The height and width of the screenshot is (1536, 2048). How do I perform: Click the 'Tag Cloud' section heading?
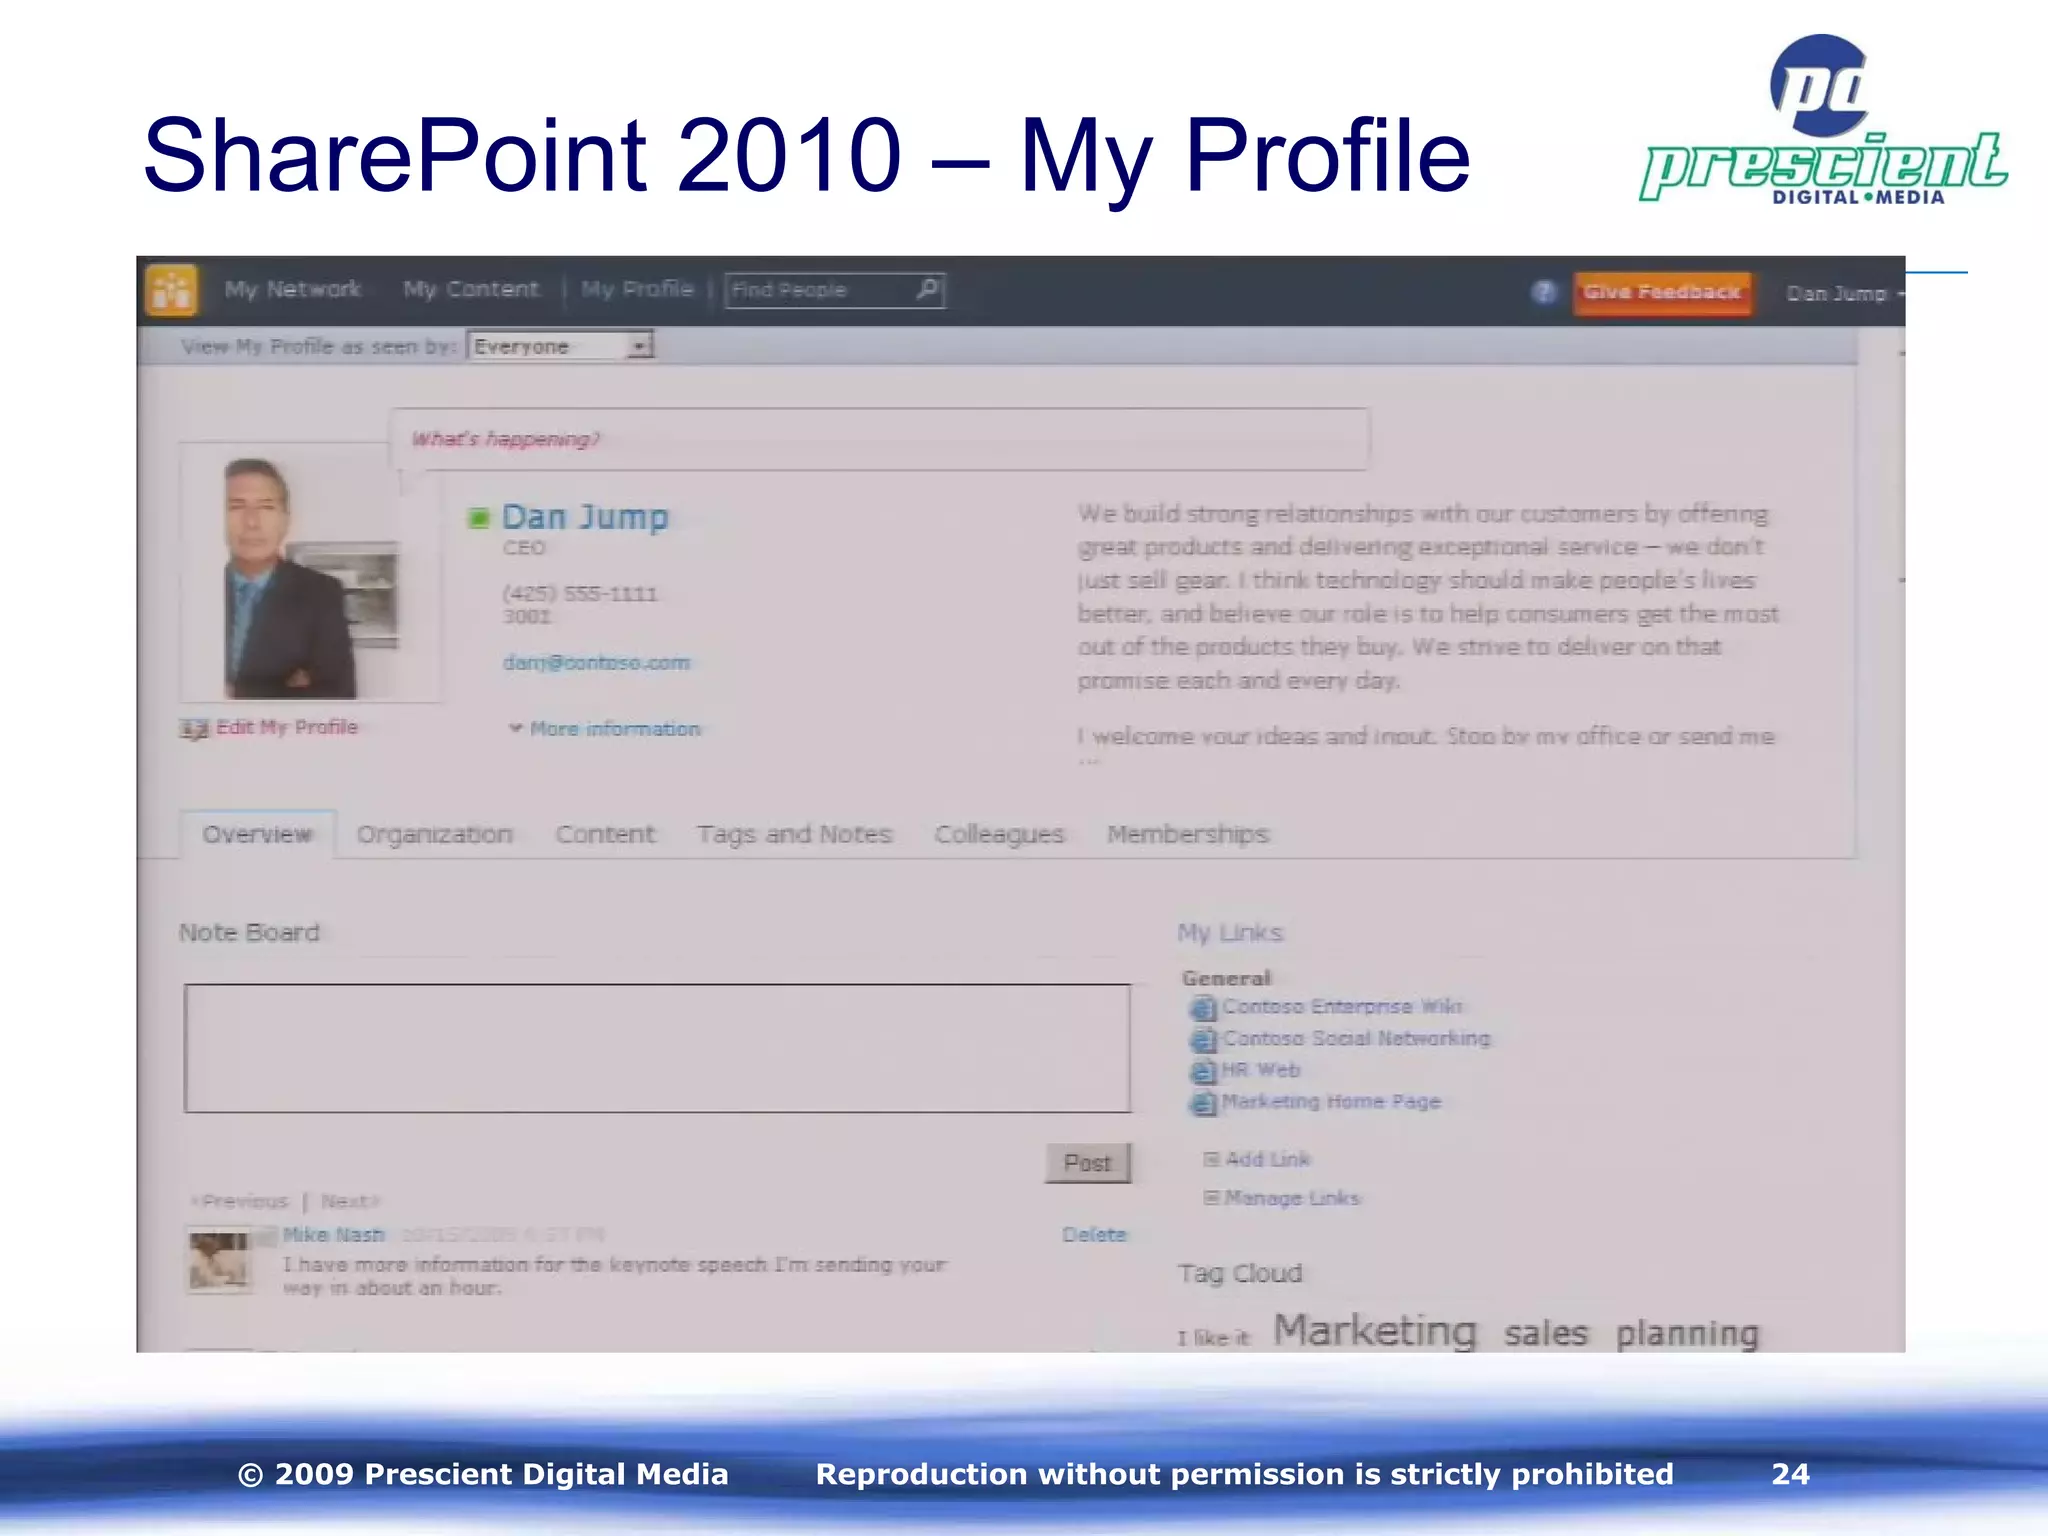1240,1273
